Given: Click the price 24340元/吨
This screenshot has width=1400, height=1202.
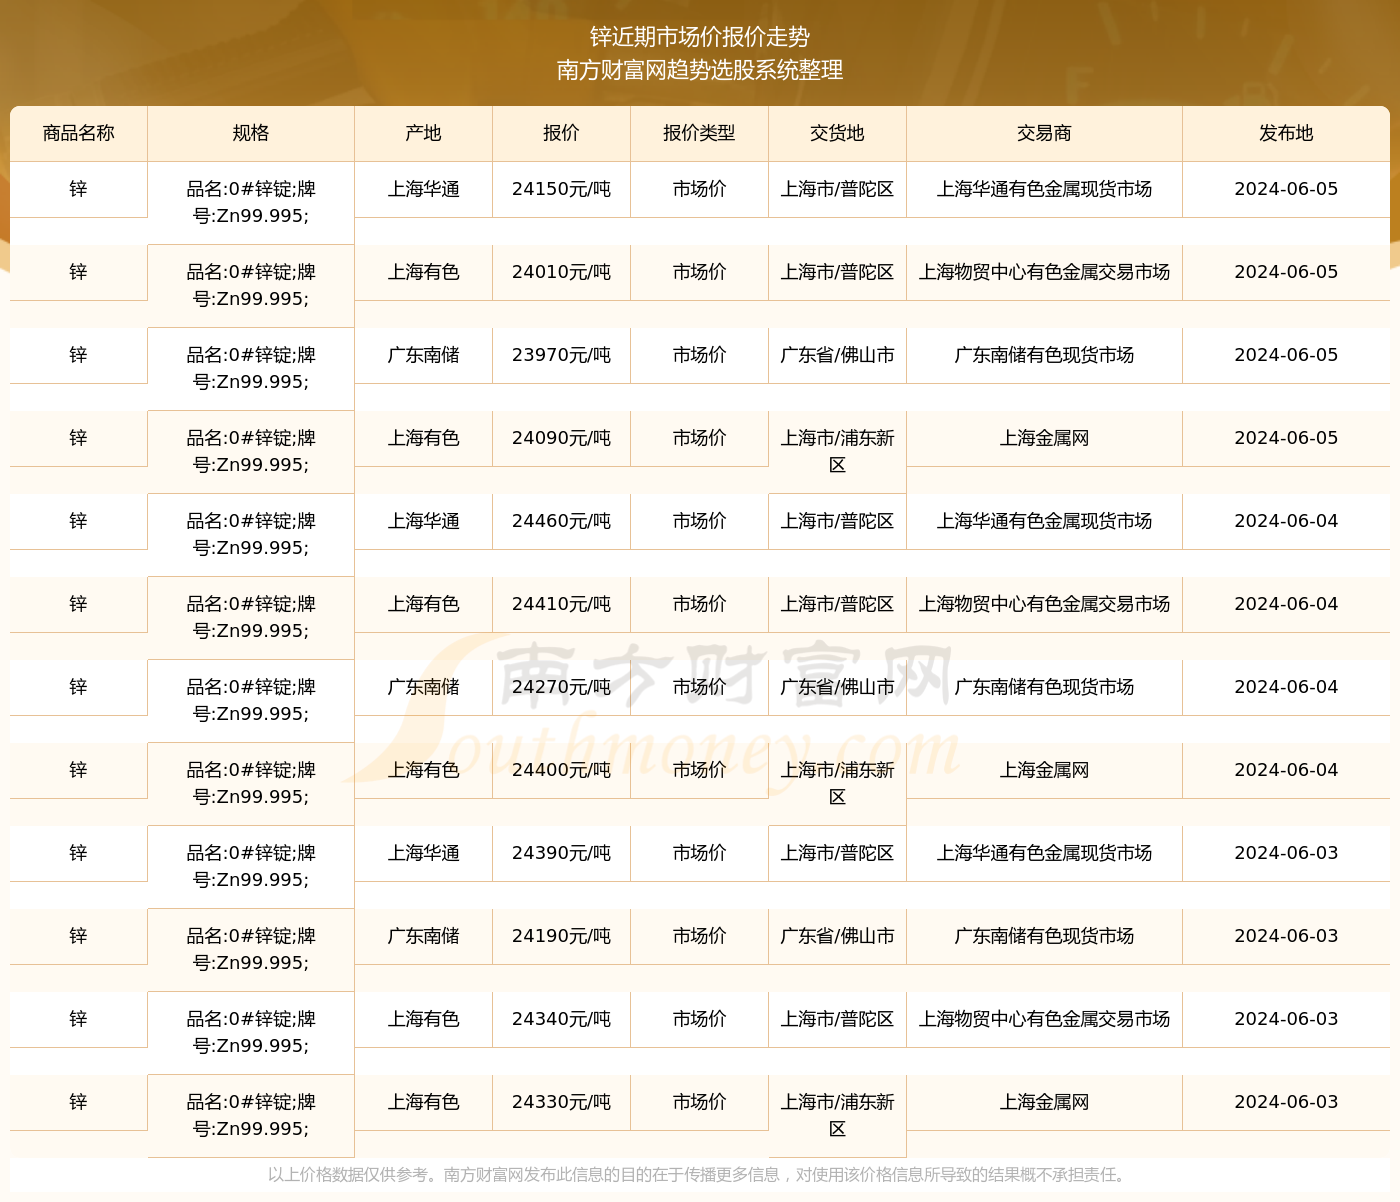Looking at the screenshot, I should (x=561, y=1019).
